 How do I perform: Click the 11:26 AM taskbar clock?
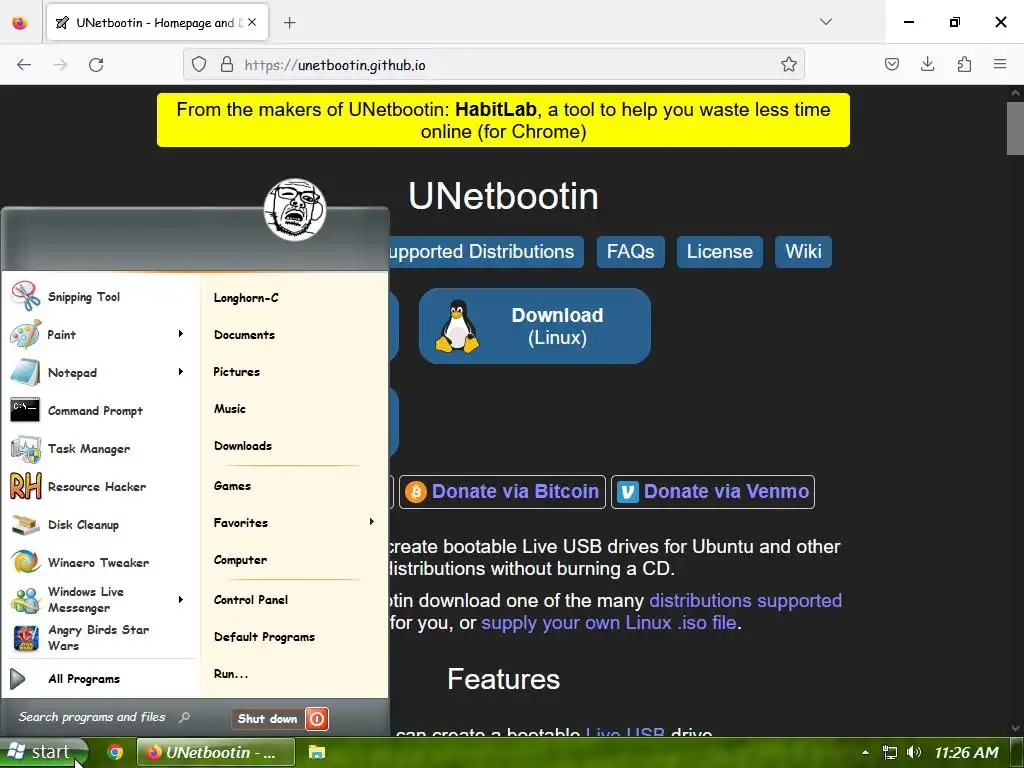pyautogui.click(x=967, y=752)
